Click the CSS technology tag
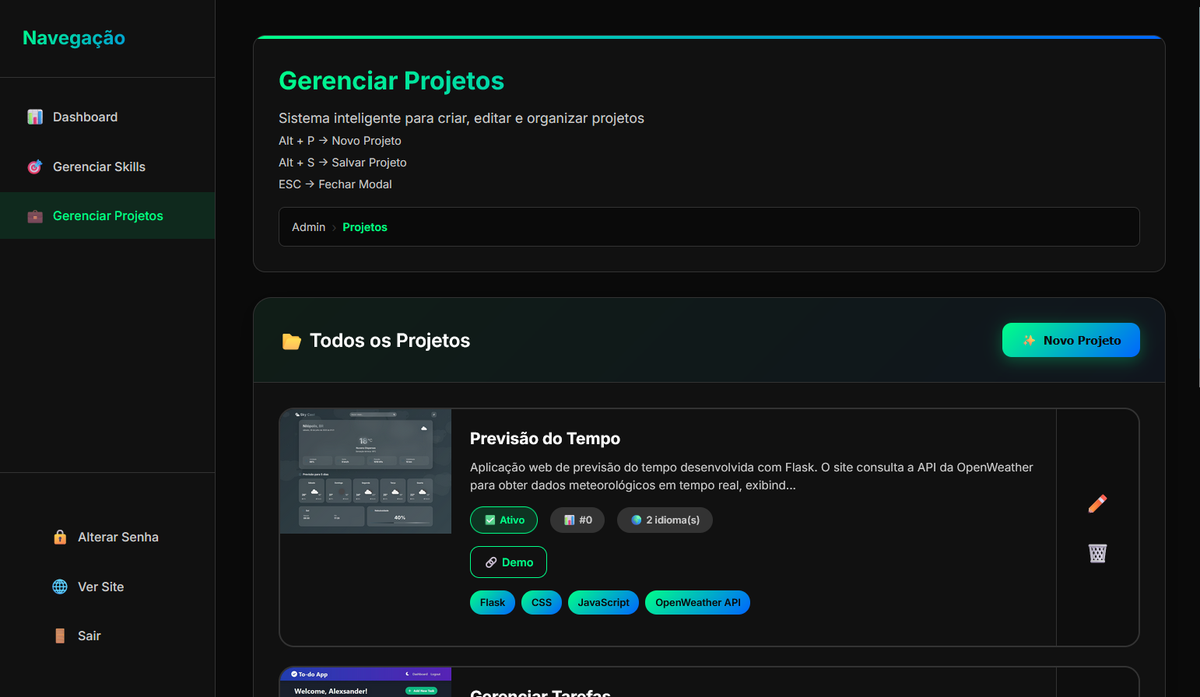 click(x=541, y=603)
